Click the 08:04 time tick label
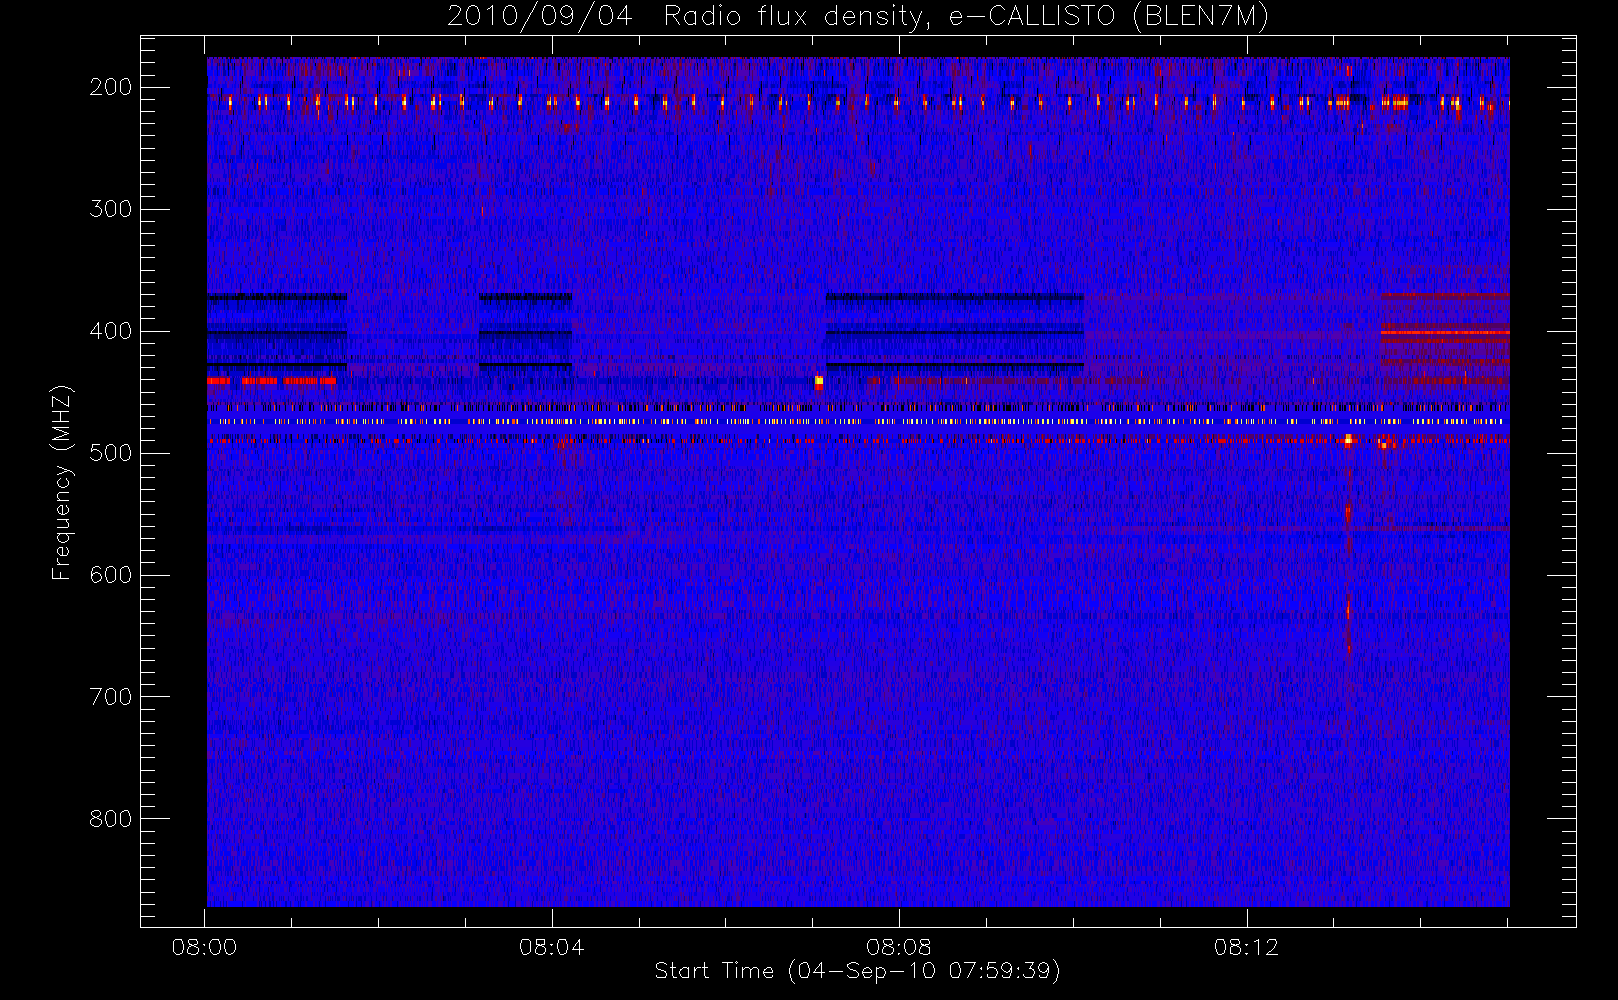 click(x=551, y=947)
